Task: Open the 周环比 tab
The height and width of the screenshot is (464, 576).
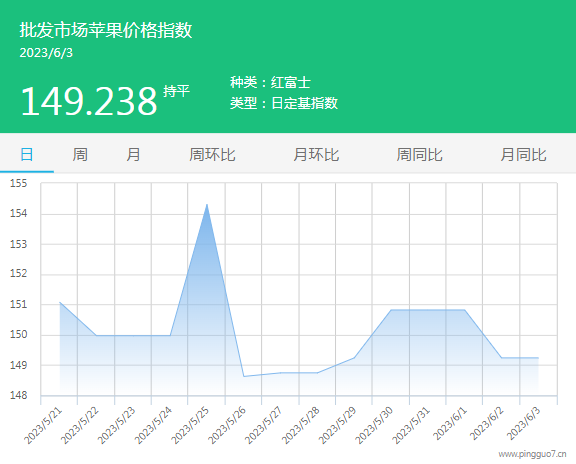Action: [x=212, y=155]
